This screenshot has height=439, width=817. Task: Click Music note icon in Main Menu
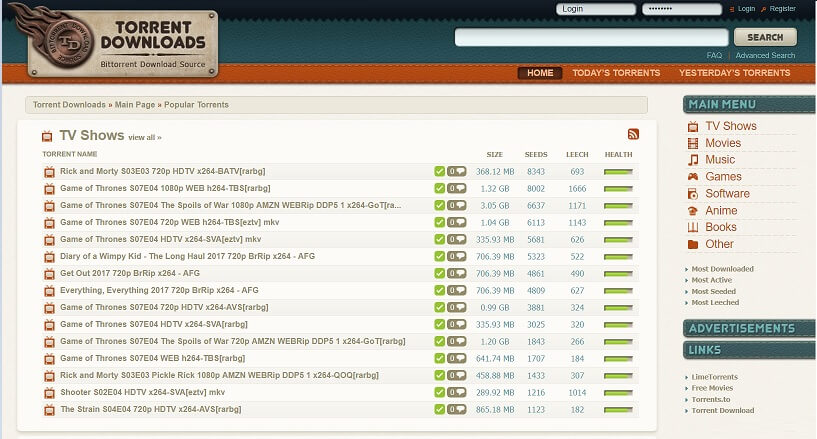pos(693,160)
